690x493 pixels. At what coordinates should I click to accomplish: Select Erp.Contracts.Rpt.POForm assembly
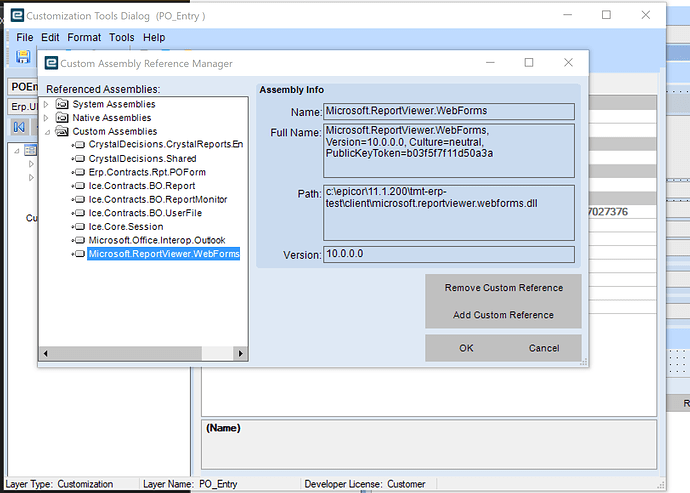pyautogui.click(x=147, y=172)
